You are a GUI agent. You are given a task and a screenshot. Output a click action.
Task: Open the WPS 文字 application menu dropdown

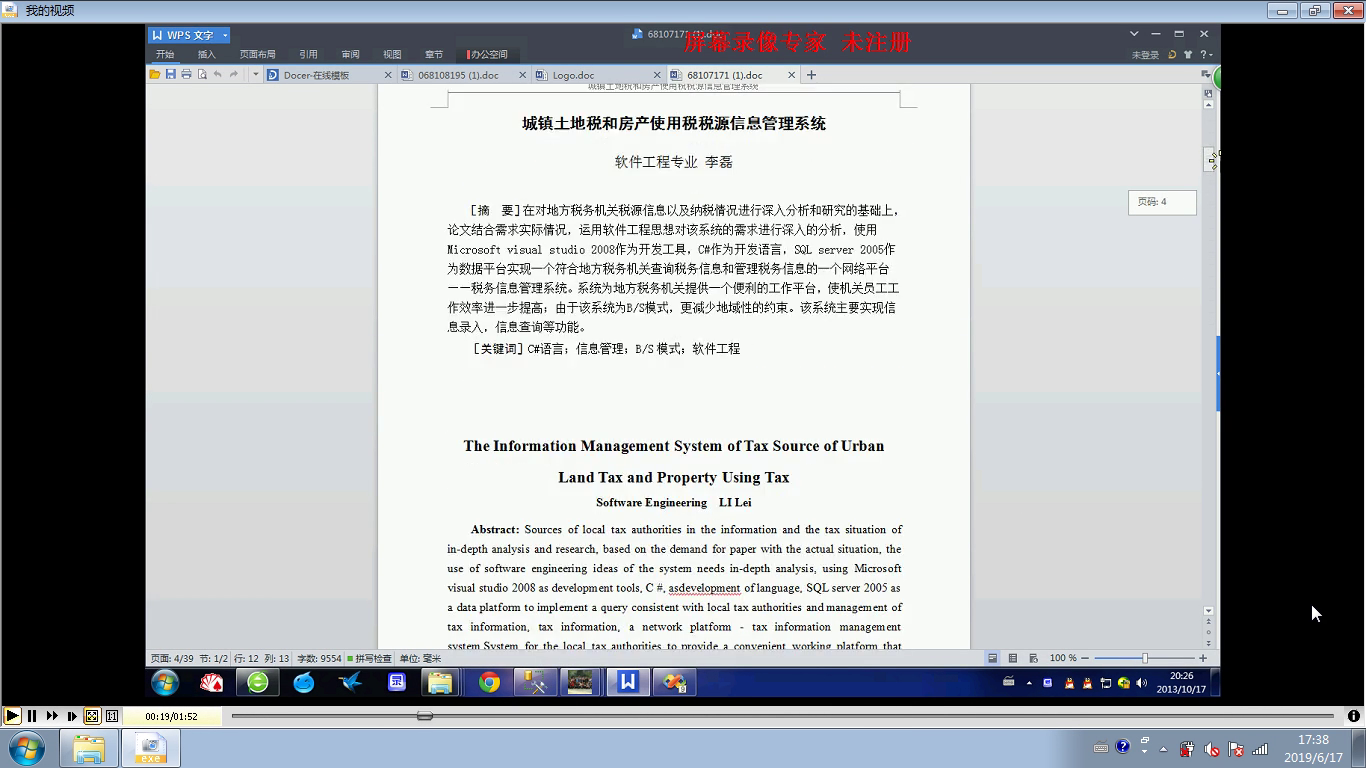225,35
